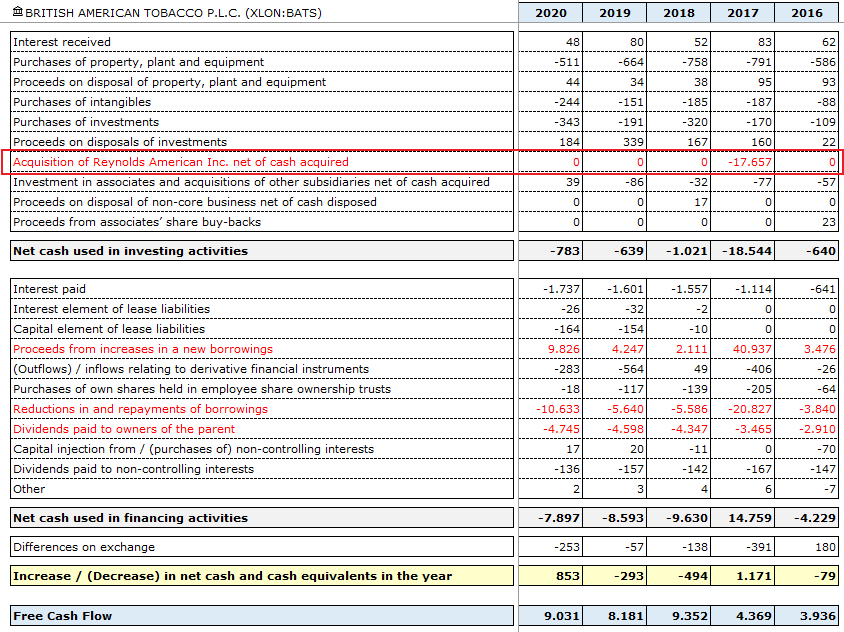Viewport: 844px width, 632px height.
Task: Select the 2017 column header
Action: point(743,13)
